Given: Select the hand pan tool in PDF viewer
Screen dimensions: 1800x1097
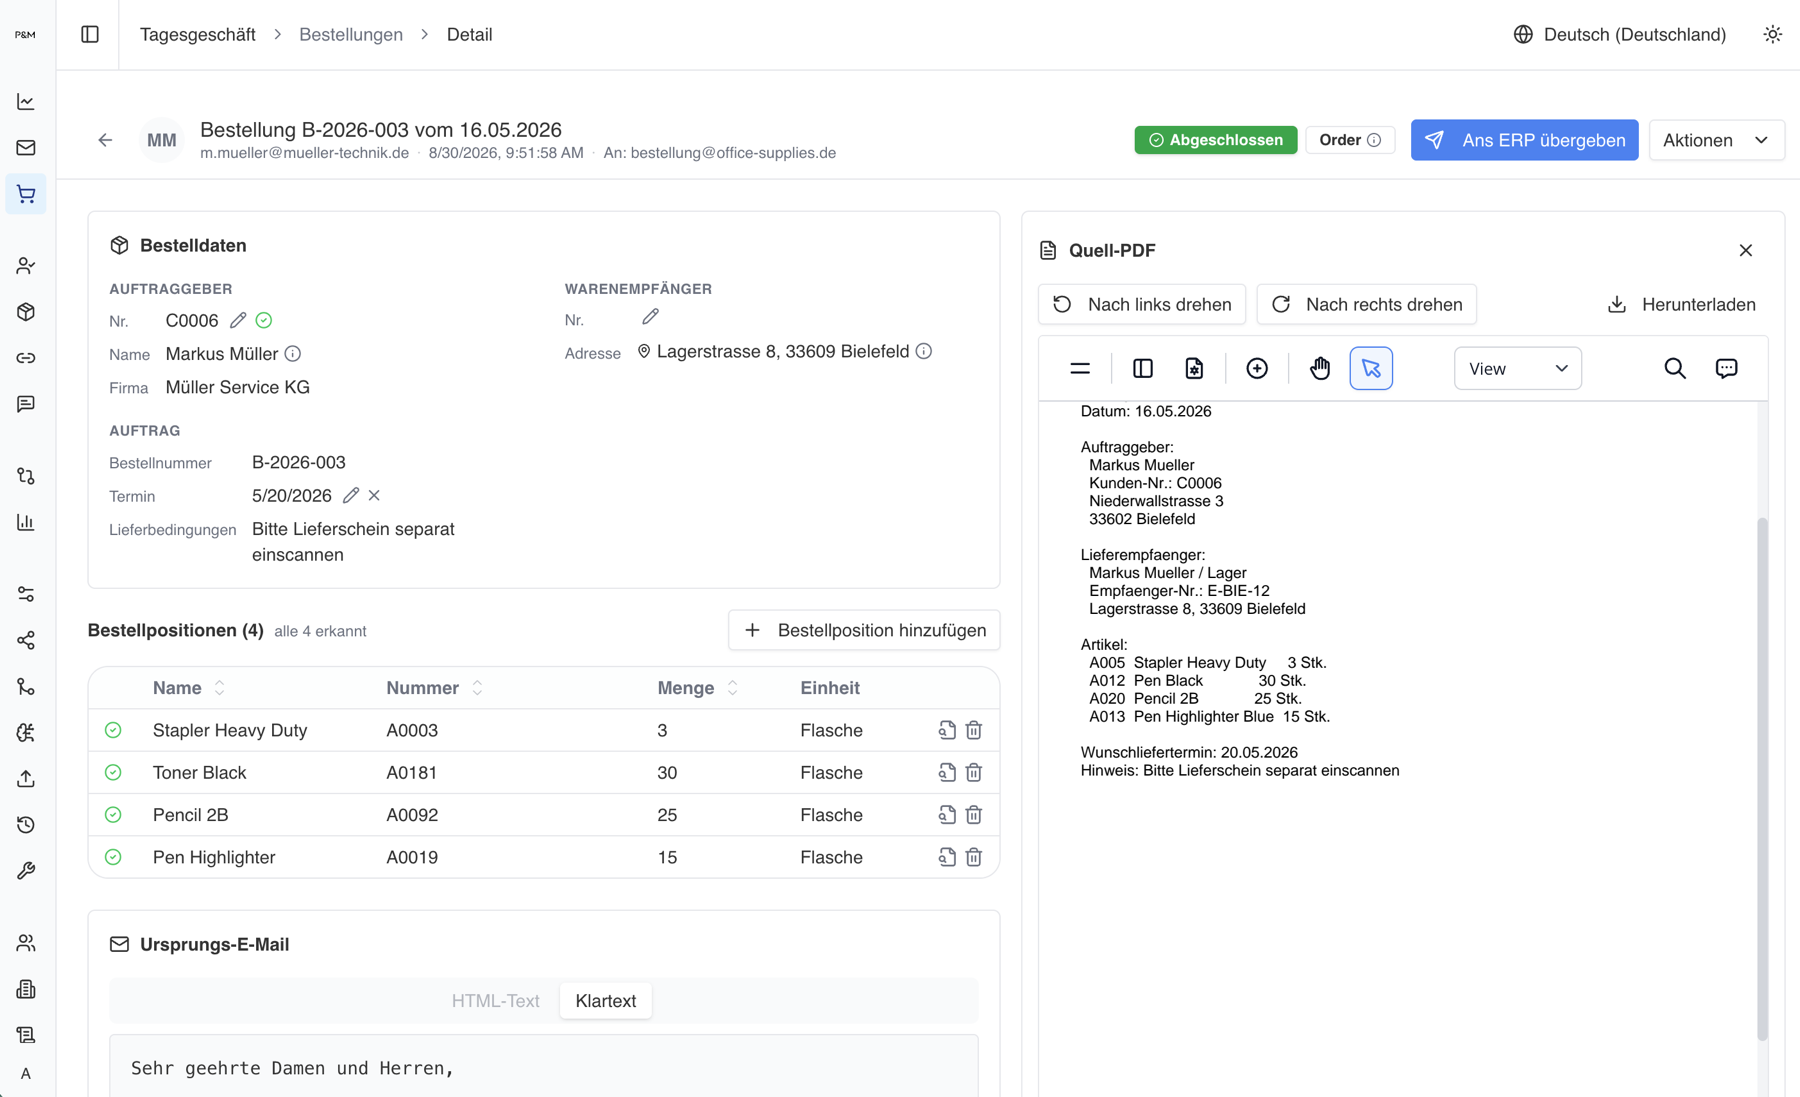Looking at the screenshot, I should tap(1320, 368).
